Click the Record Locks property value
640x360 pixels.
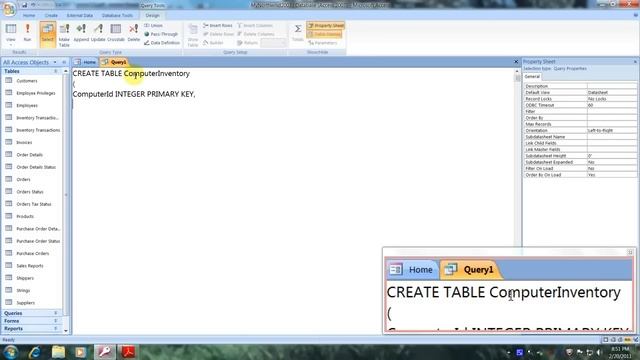611,99
